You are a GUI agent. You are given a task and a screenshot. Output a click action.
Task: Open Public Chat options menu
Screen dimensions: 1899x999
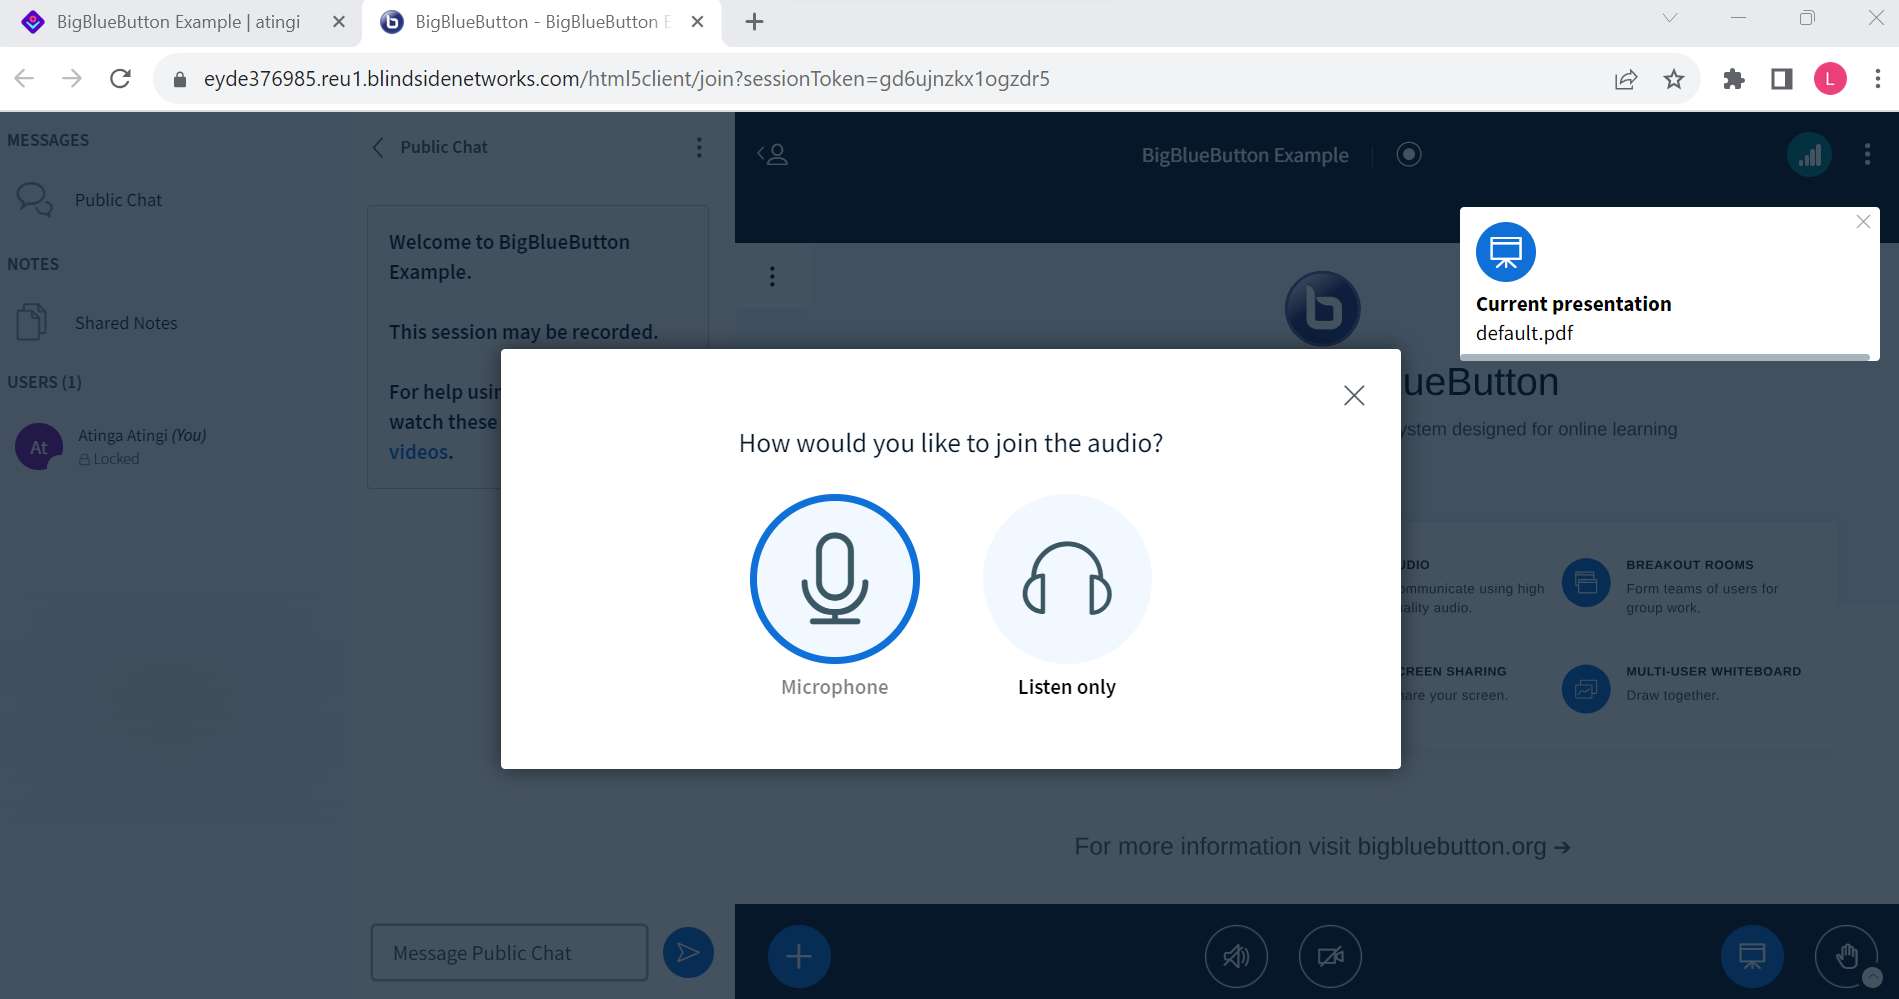(x=699, y=147)
